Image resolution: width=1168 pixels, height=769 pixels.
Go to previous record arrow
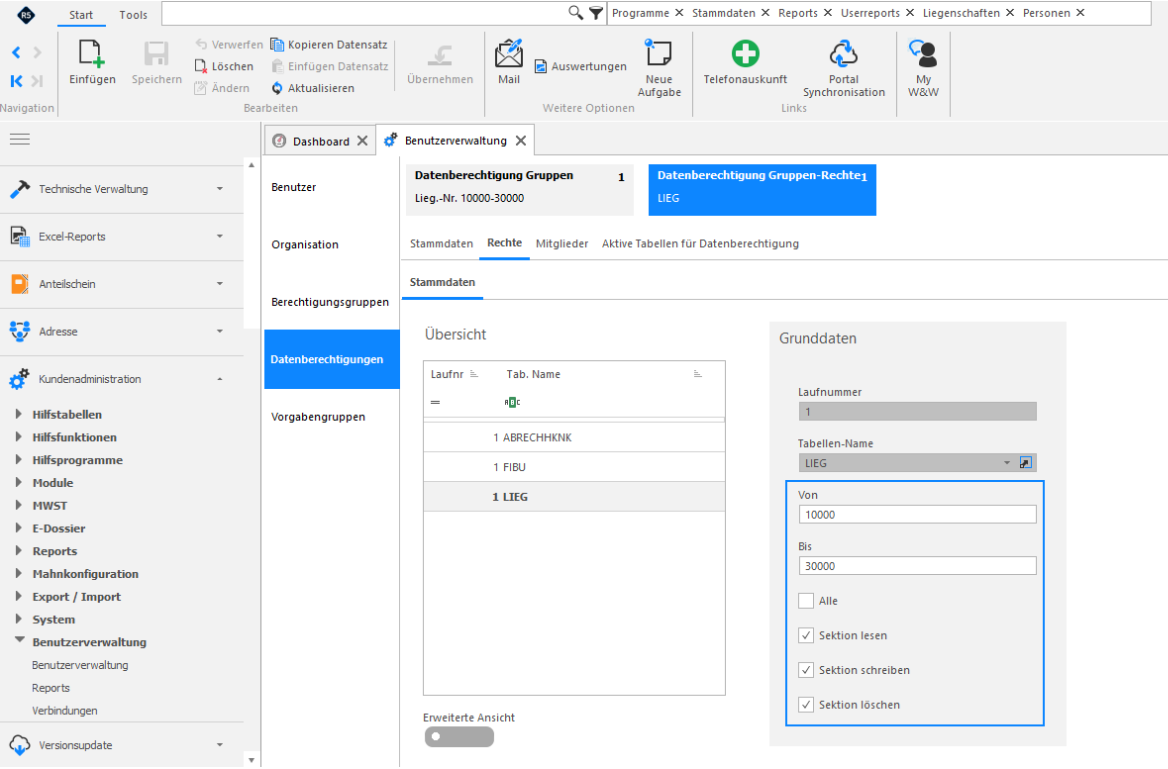point(16,52)
